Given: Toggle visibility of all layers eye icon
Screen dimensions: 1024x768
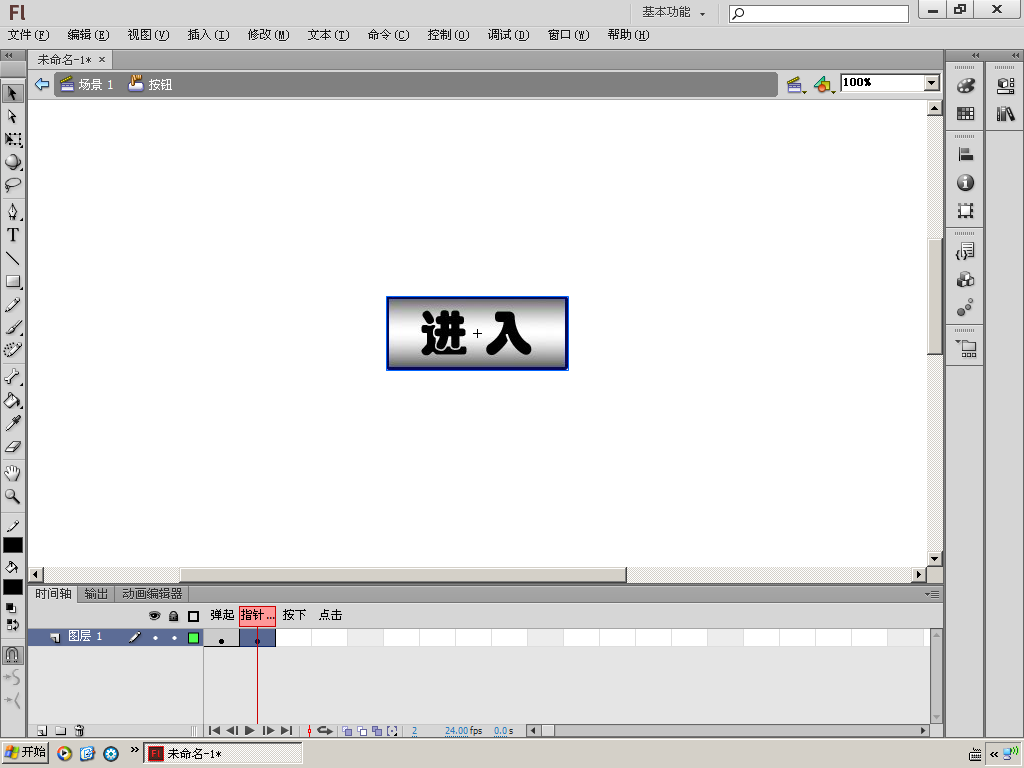Looking at the screenshot, I should [155, 615].
